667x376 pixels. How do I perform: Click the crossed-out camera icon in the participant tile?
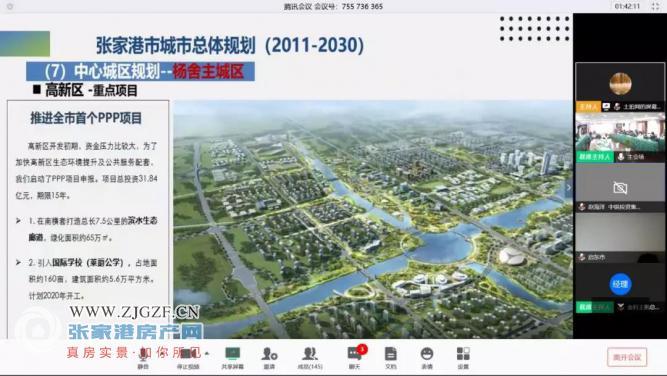tap(620, 188)
